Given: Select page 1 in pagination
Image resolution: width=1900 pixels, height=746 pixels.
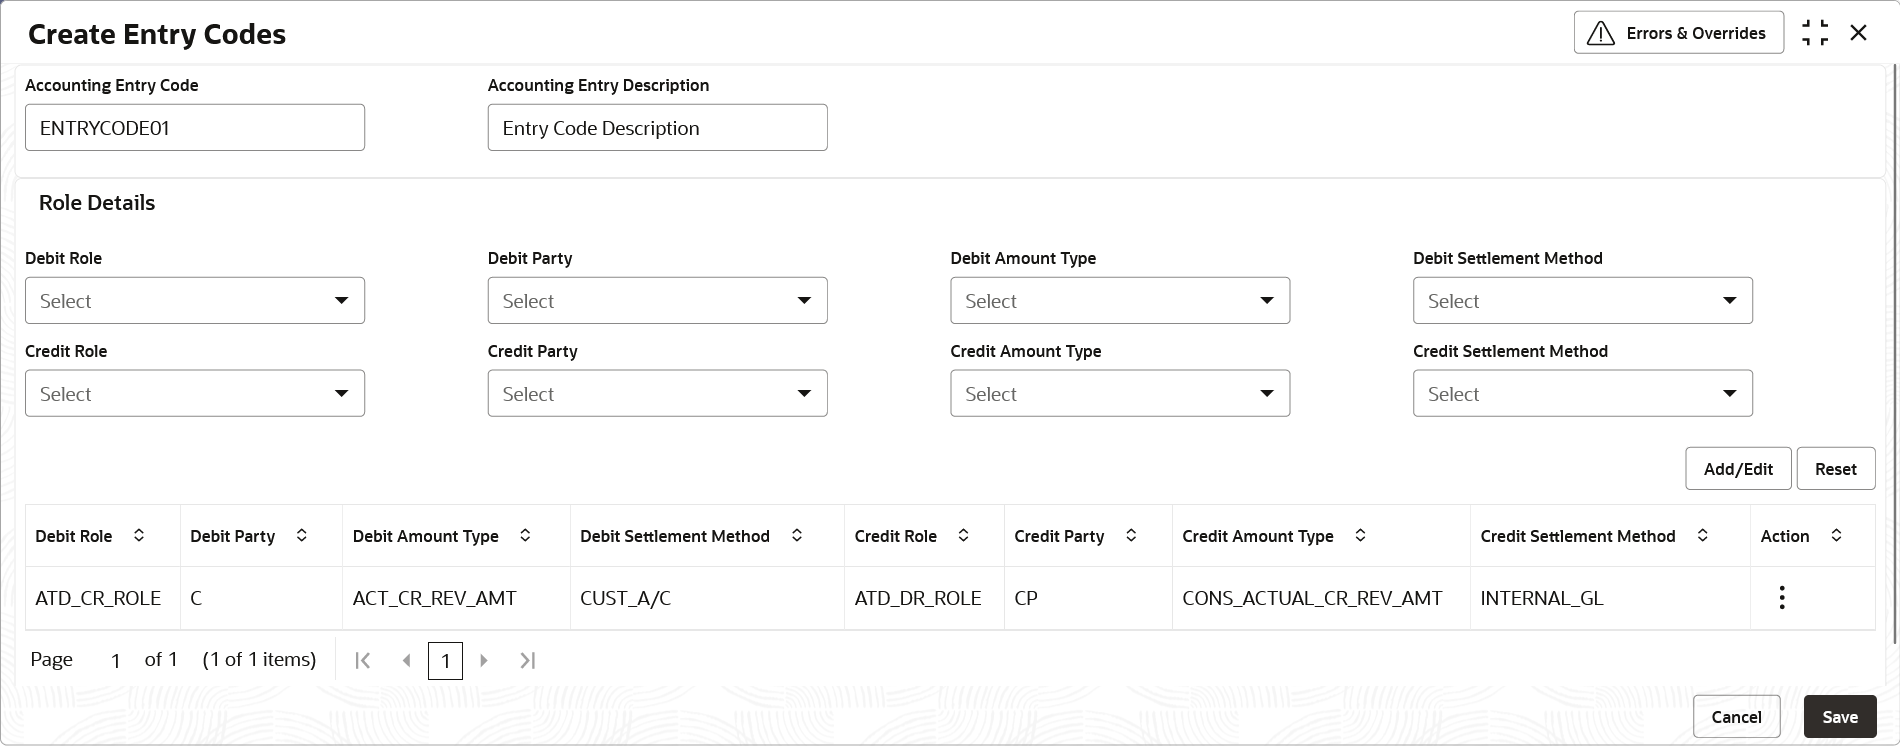Looking at the screenshot, I should [445, 661].
